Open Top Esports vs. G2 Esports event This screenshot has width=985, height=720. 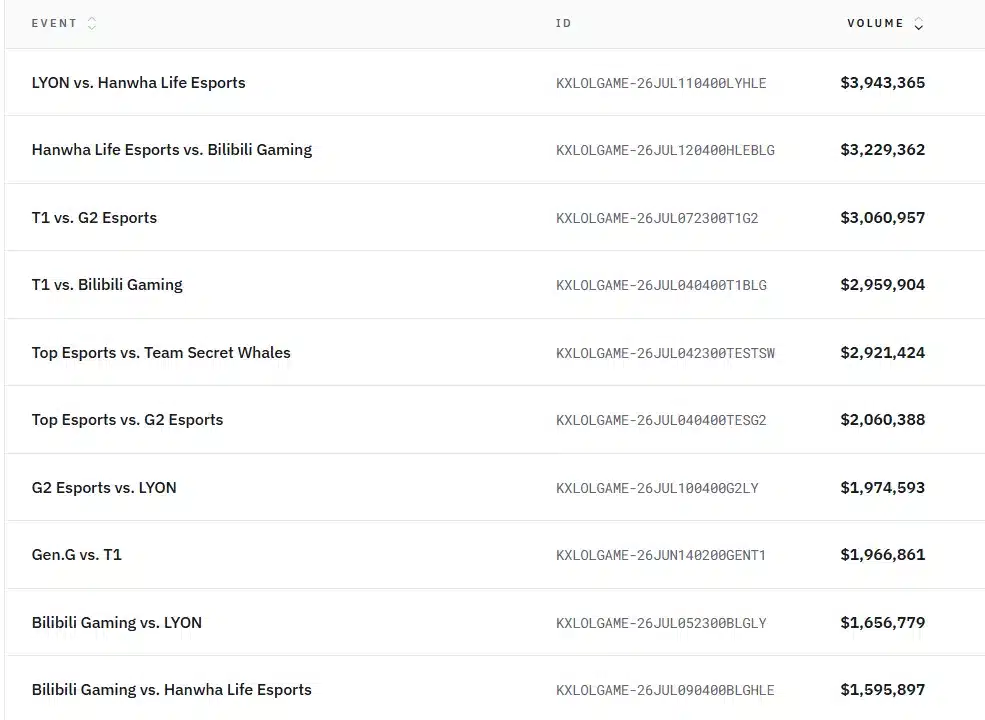[127, 420]
